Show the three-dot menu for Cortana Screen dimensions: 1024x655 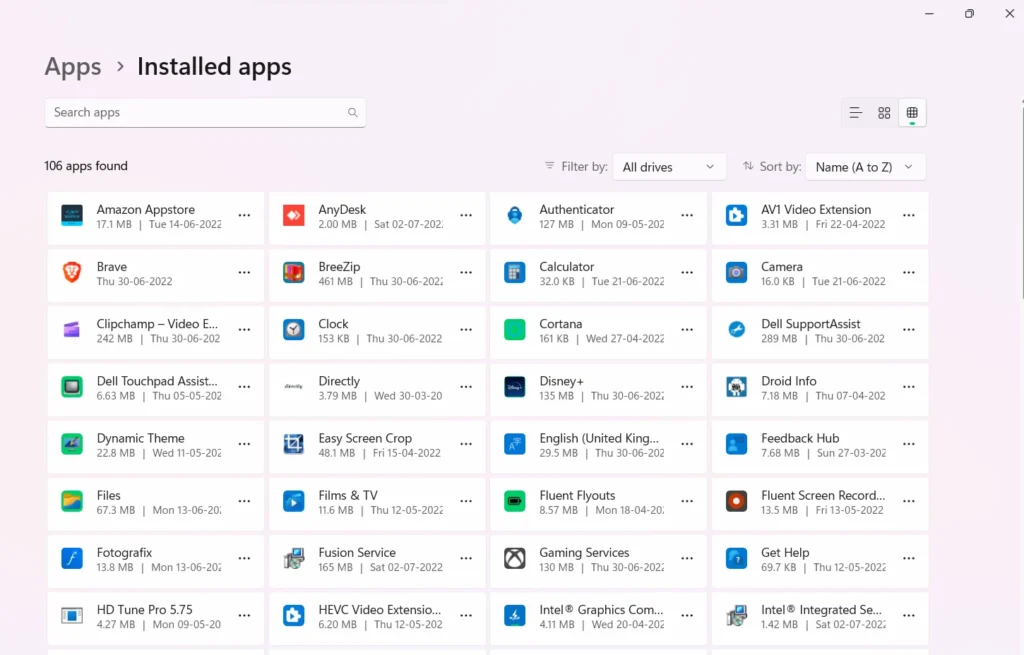pyautogui.click(x=687, y=330)
